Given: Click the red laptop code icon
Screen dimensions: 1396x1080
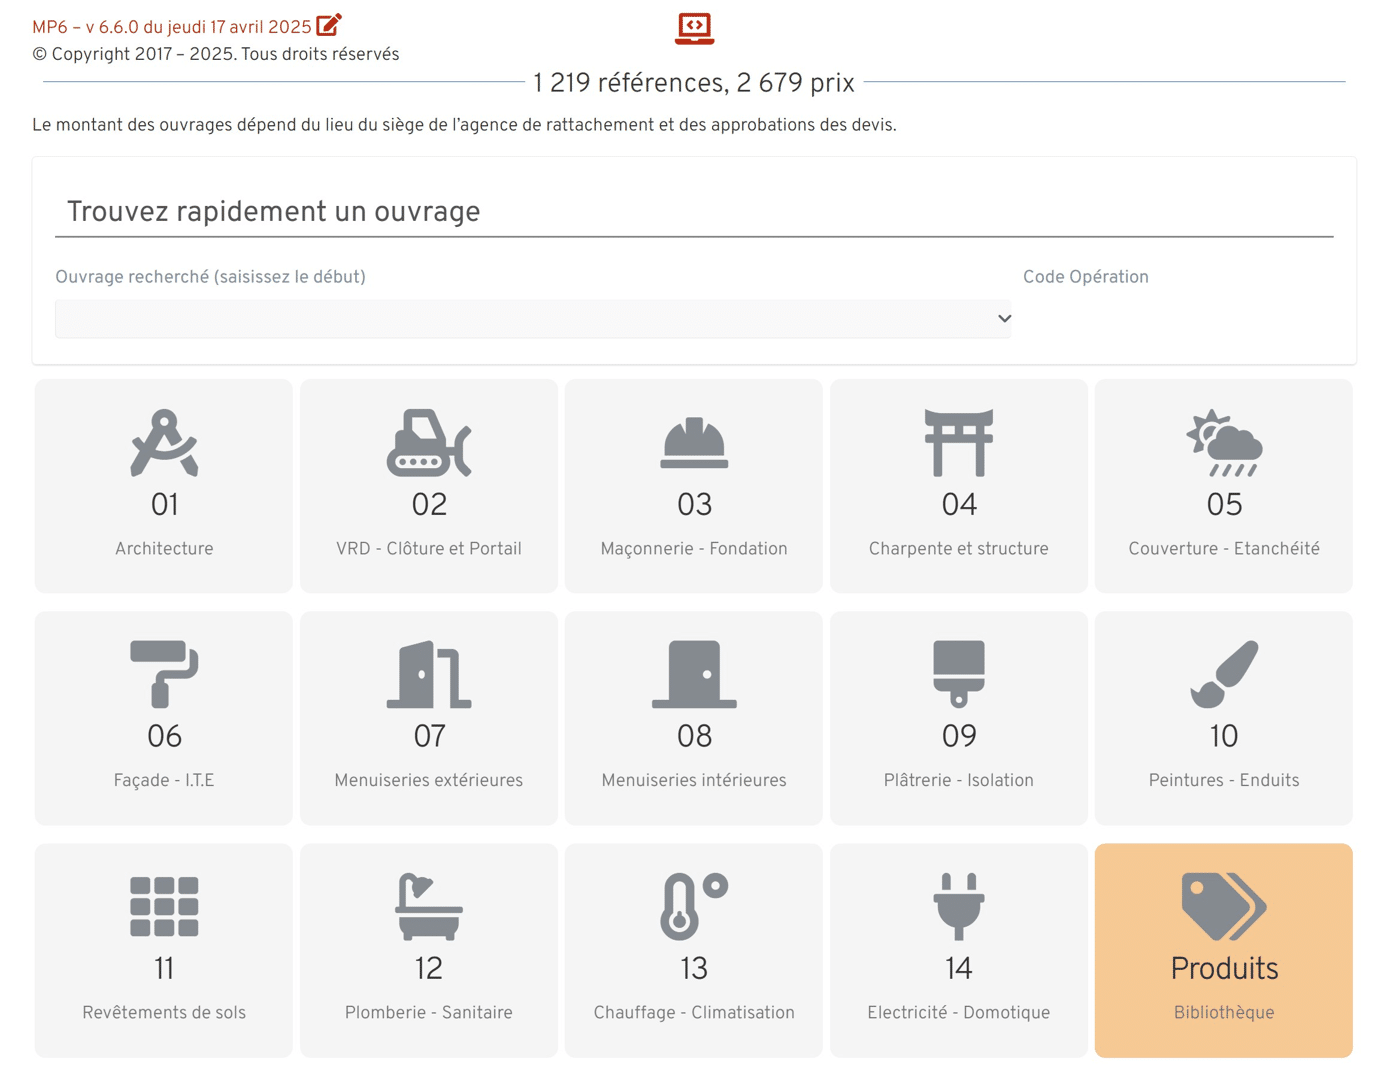Looking at the screenshot, I should (x=694, y=27).
